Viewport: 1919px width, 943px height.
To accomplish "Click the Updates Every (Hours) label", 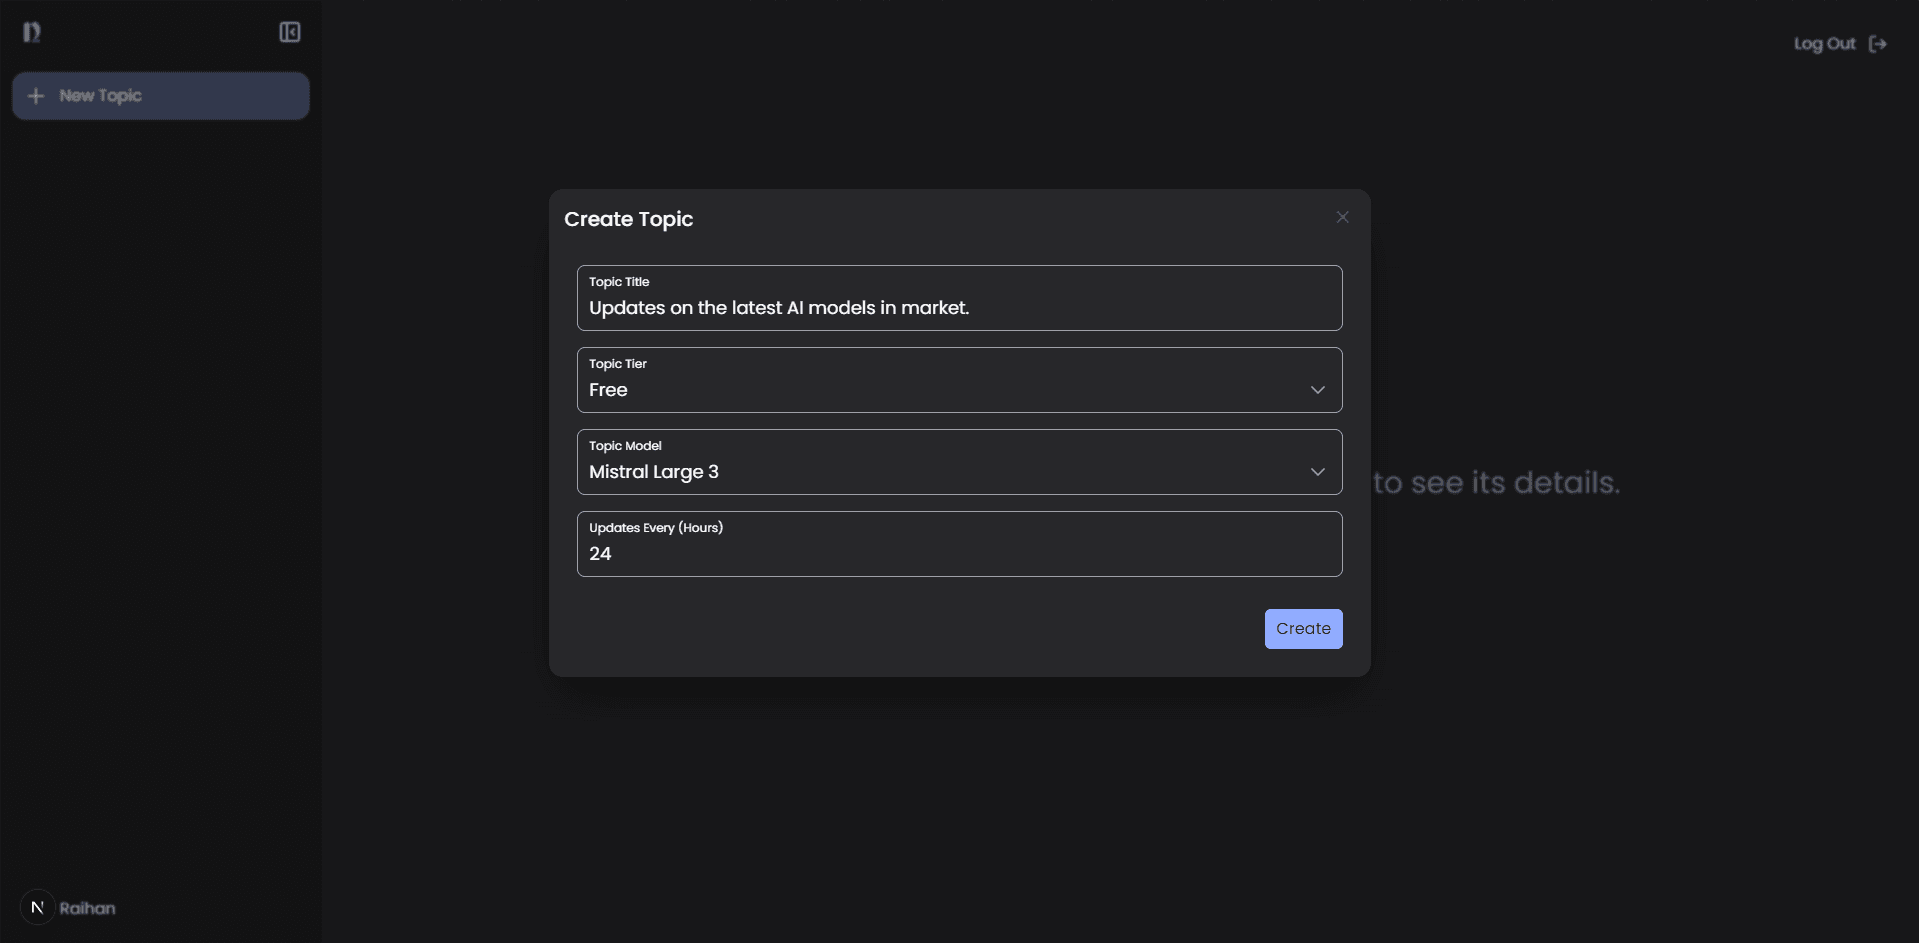I will [x=655, y=528].
